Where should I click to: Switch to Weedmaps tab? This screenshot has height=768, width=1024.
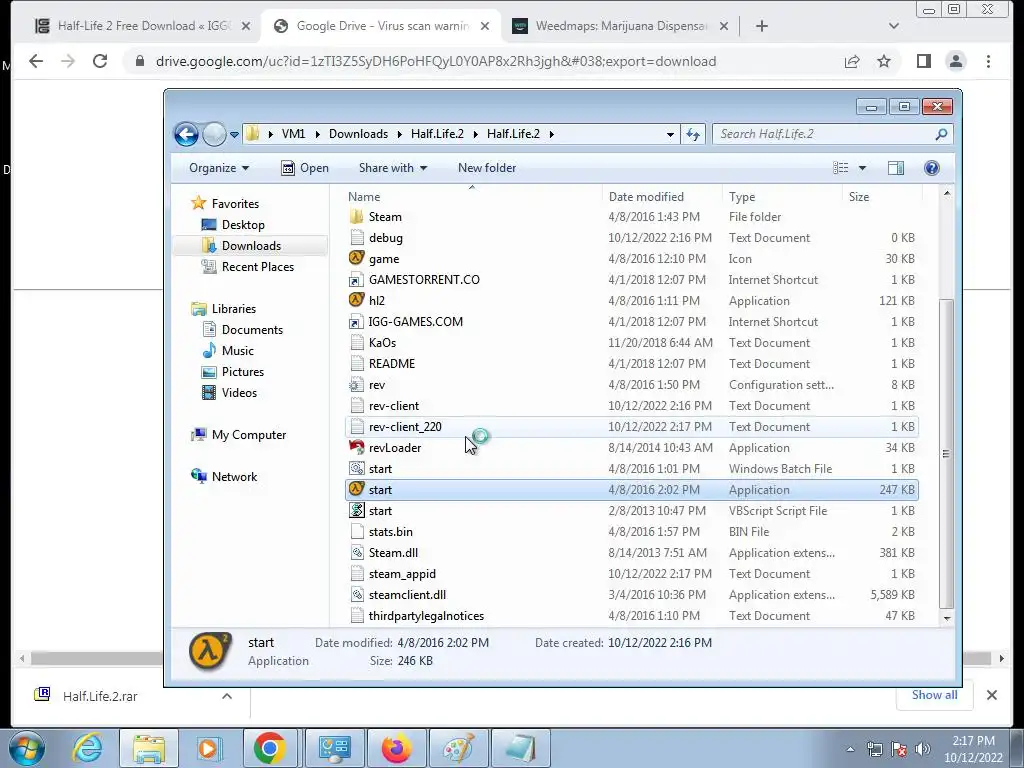coord(620,26)
